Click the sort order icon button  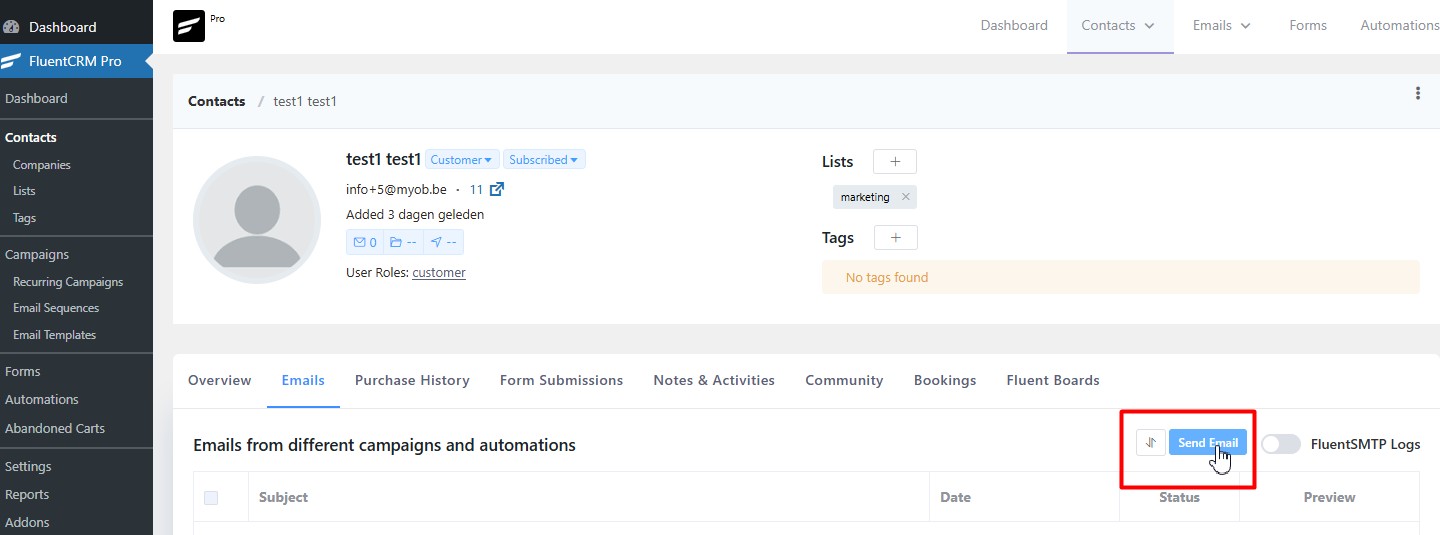[1150, 443]
